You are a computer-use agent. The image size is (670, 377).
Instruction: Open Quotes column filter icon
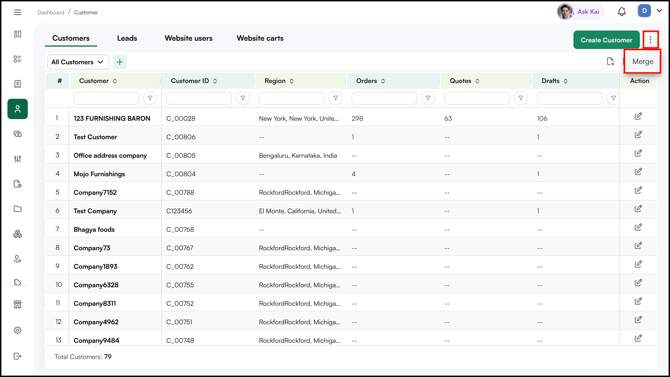point(521,98)
